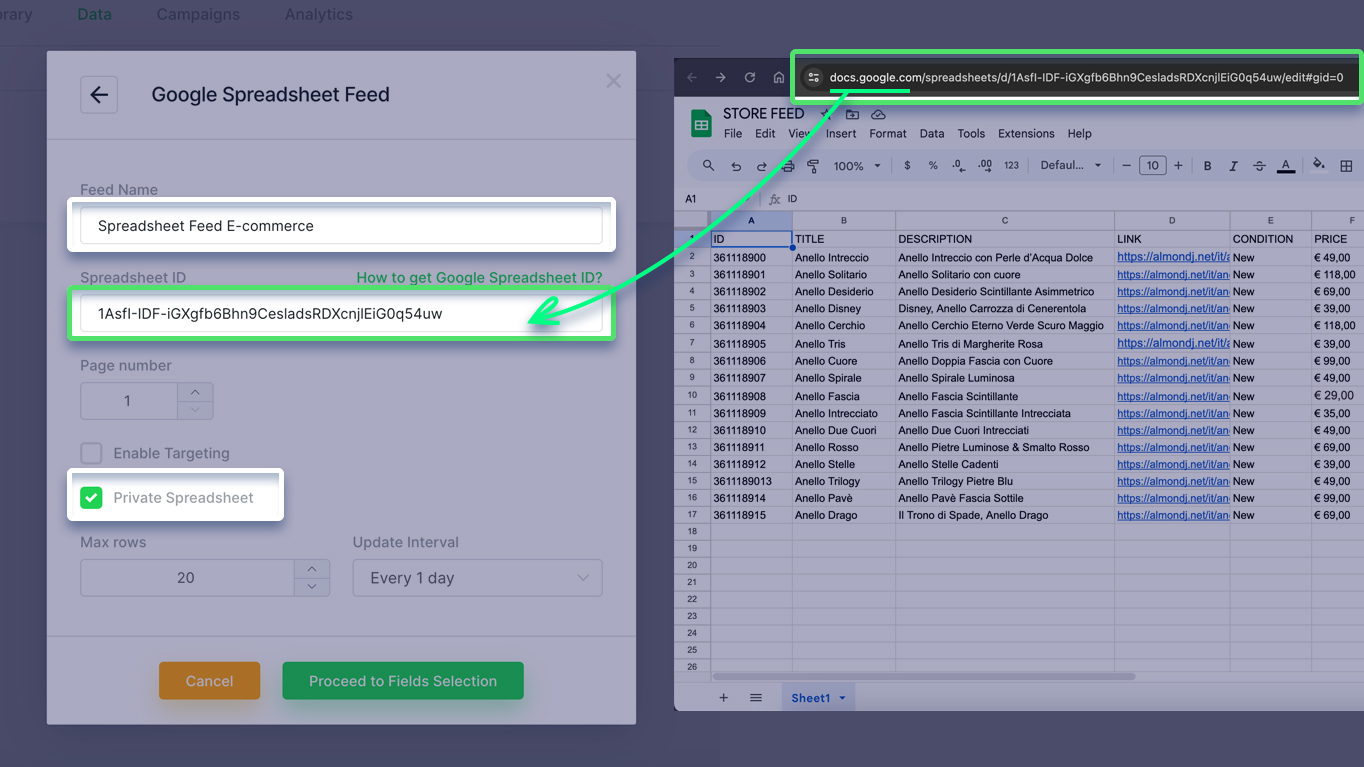Screen dimensions: 1364x767
Task: Increase decimal places
Action: click(985, 166)
